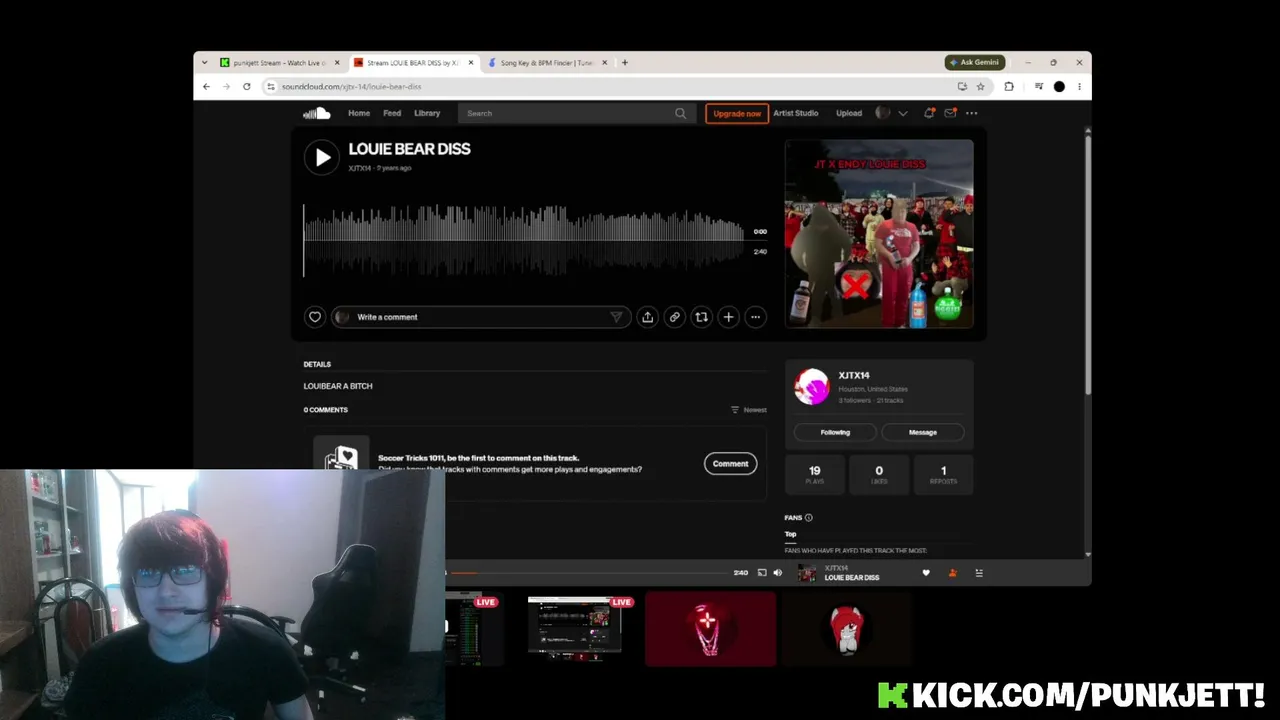This screenshot has width=1280, height=720.
Task: Show fans info tooltip icon
Action: tap(809, 518)
